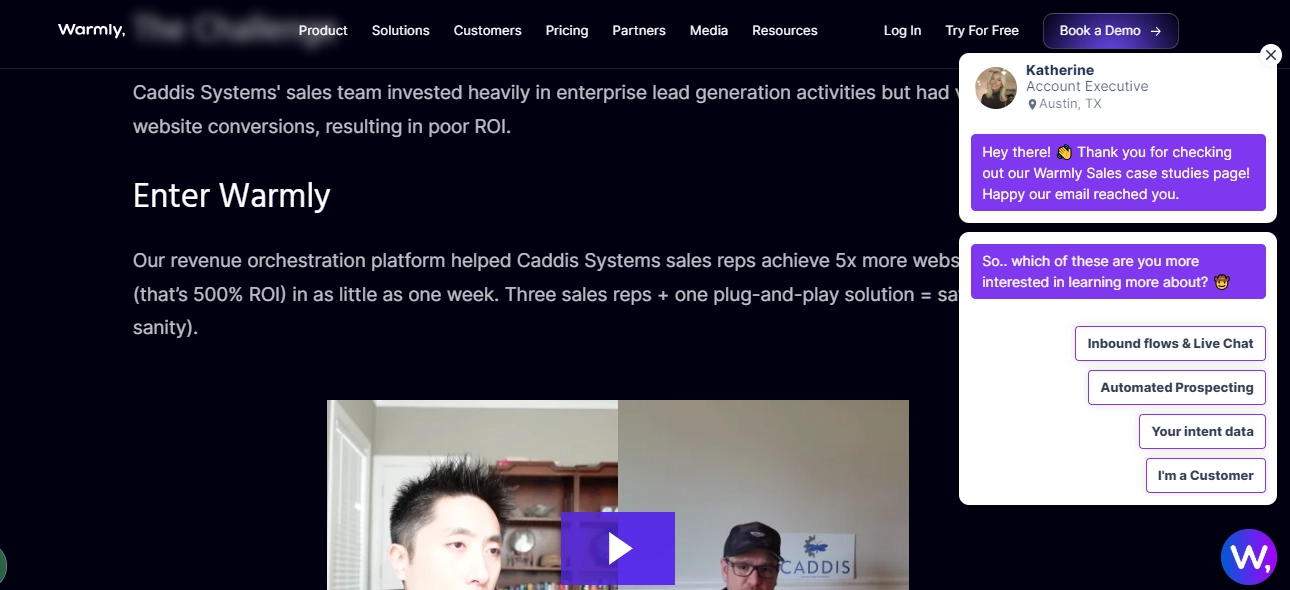1290x590 pixels.
Task: Select the Your intent data option
Action: click(x=1202, y=431)
